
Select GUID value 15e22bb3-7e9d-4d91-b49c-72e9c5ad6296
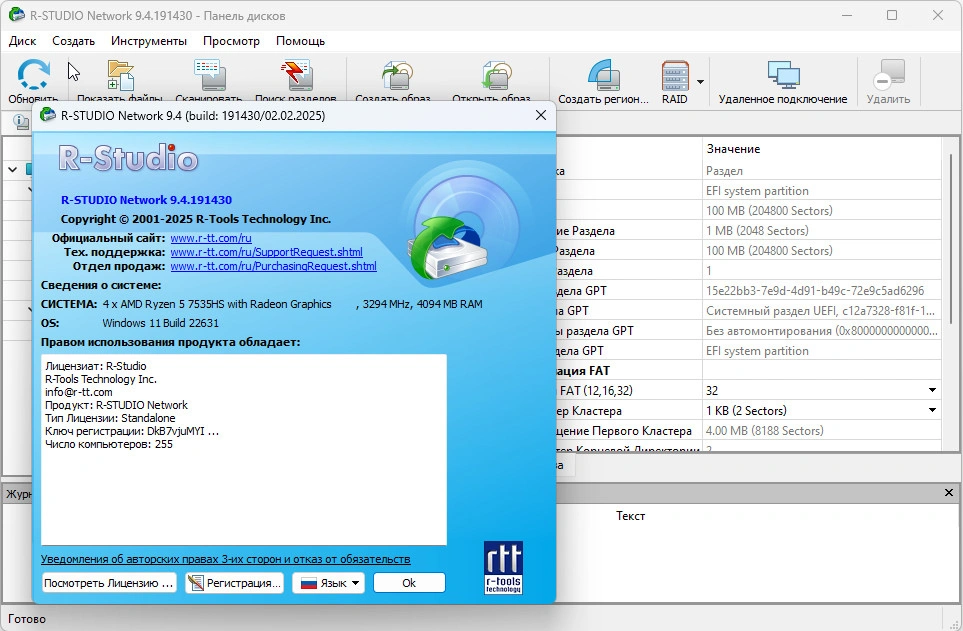point(822,291)
